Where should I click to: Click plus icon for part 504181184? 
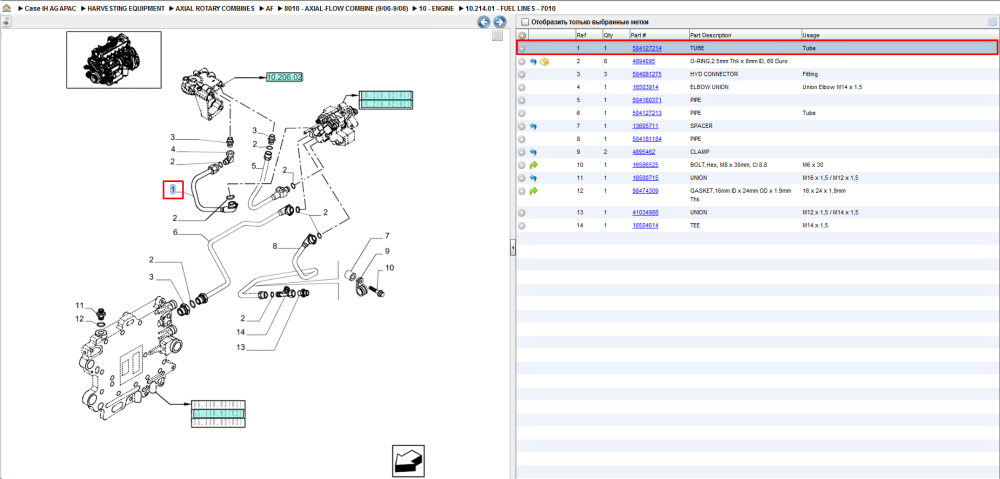(522, 139)
